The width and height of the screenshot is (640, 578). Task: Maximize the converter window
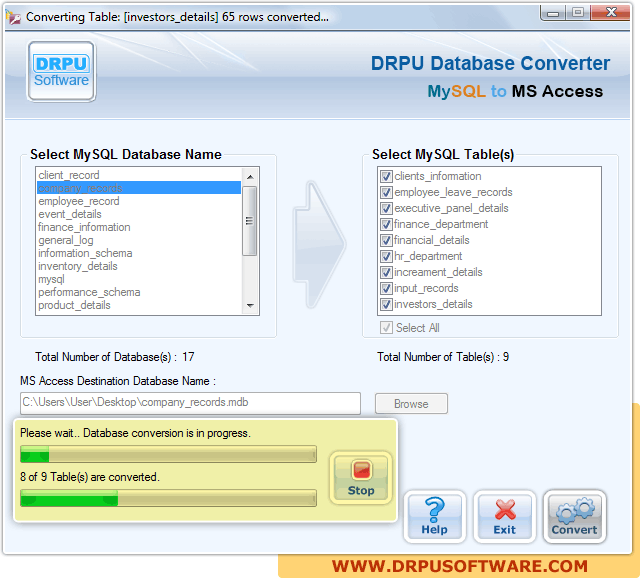click(x=578, y=13)
